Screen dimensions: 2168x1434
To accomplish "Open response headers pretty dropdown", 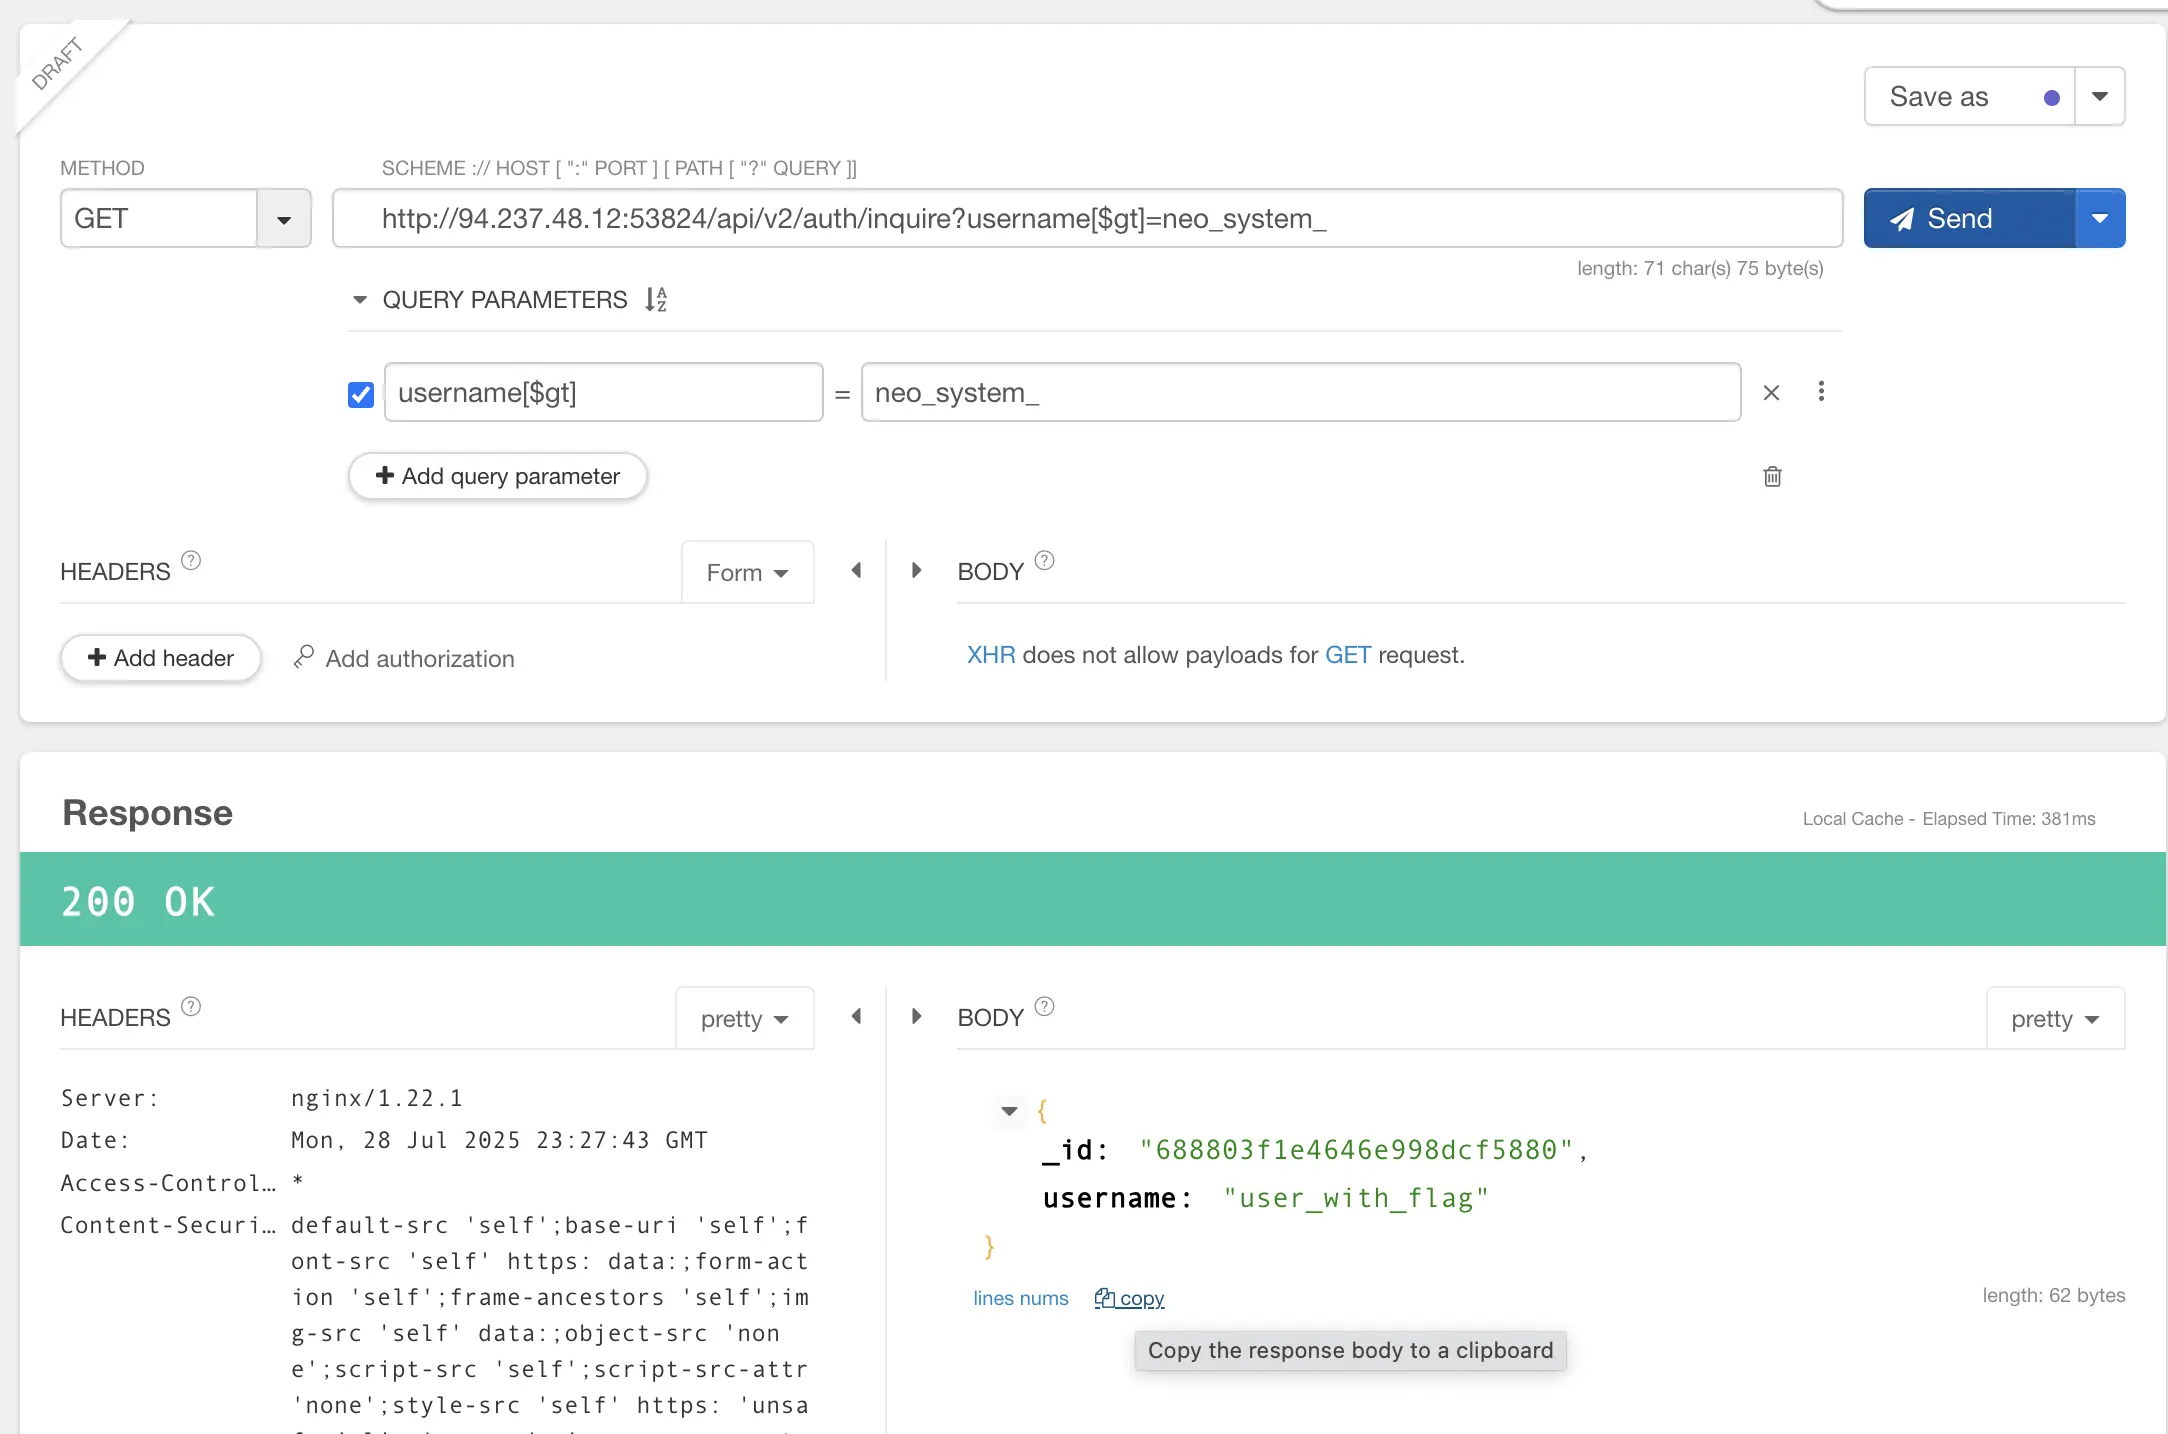I will click(x=745, y=1018).
